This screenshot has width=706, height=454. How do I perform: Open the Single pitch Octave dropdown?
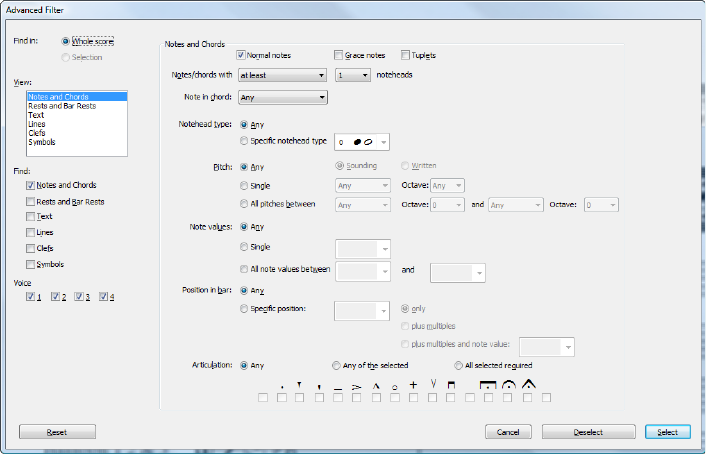(447, 186)
